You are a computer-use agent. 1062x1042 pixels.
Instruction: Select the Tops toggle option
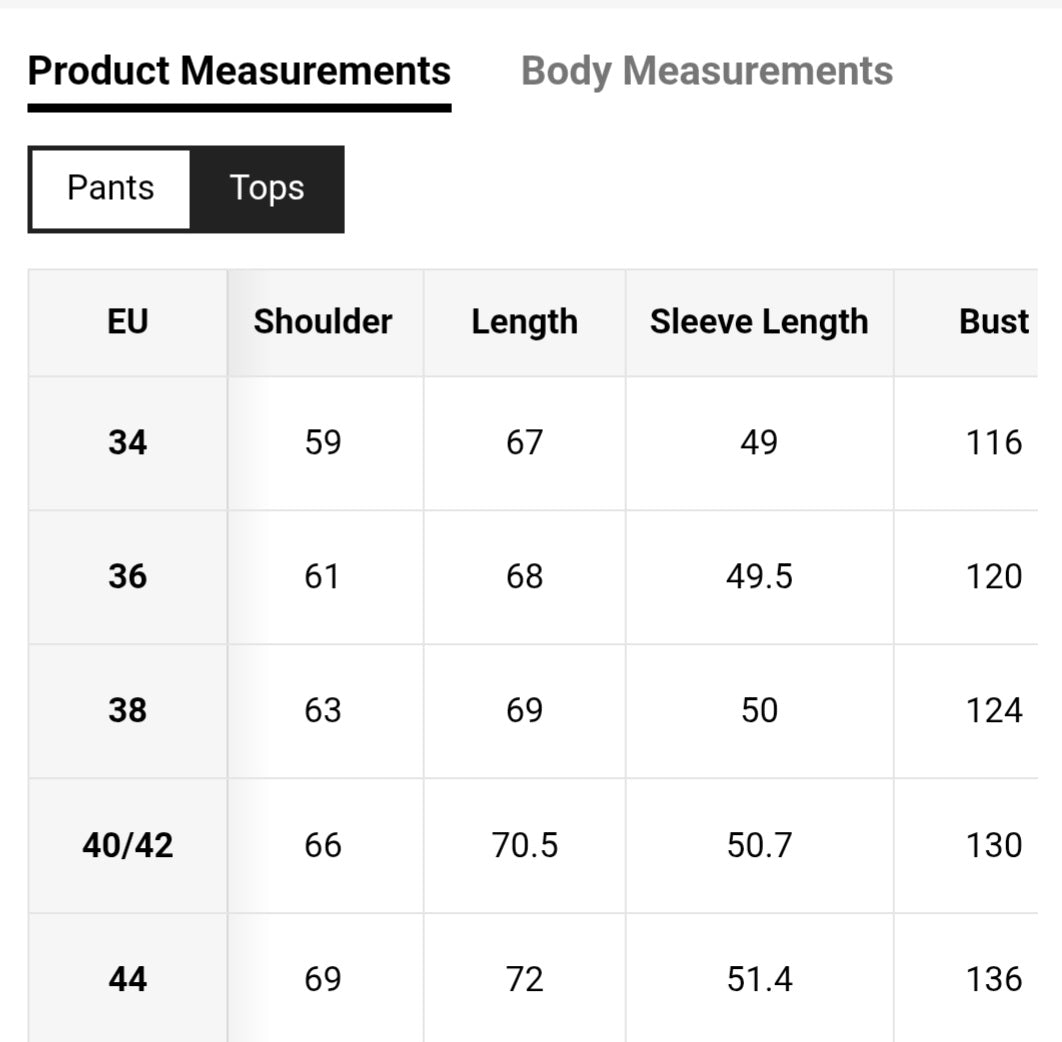coord(266,188)
